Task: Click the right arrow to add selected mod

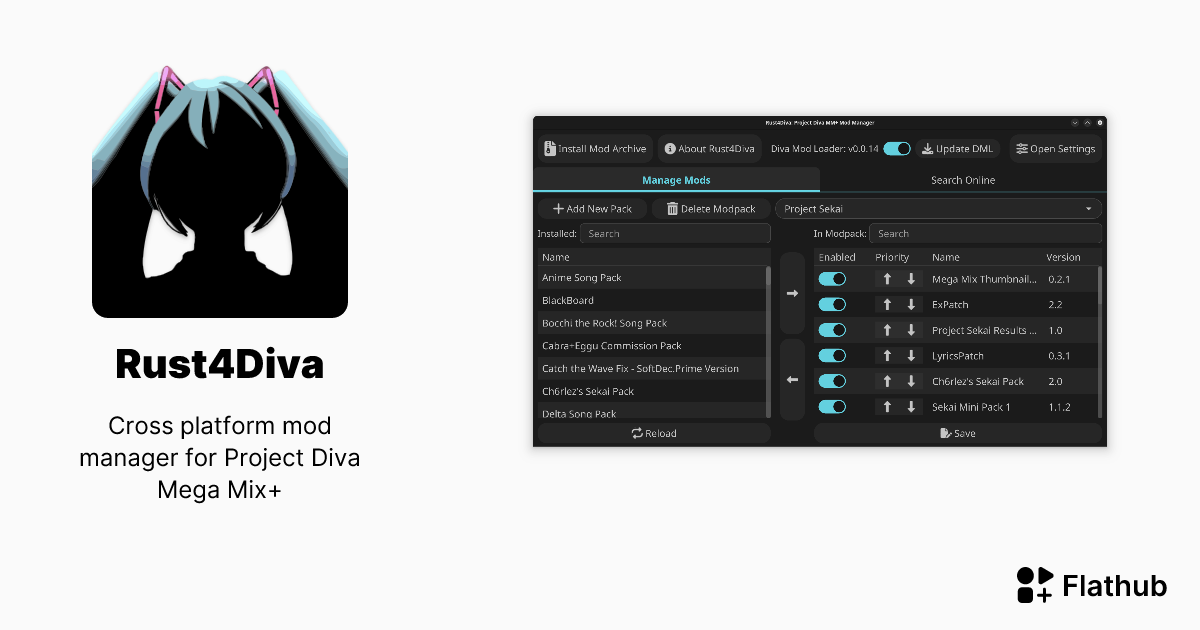Action: pyautogui.click(x=791, y=292)
